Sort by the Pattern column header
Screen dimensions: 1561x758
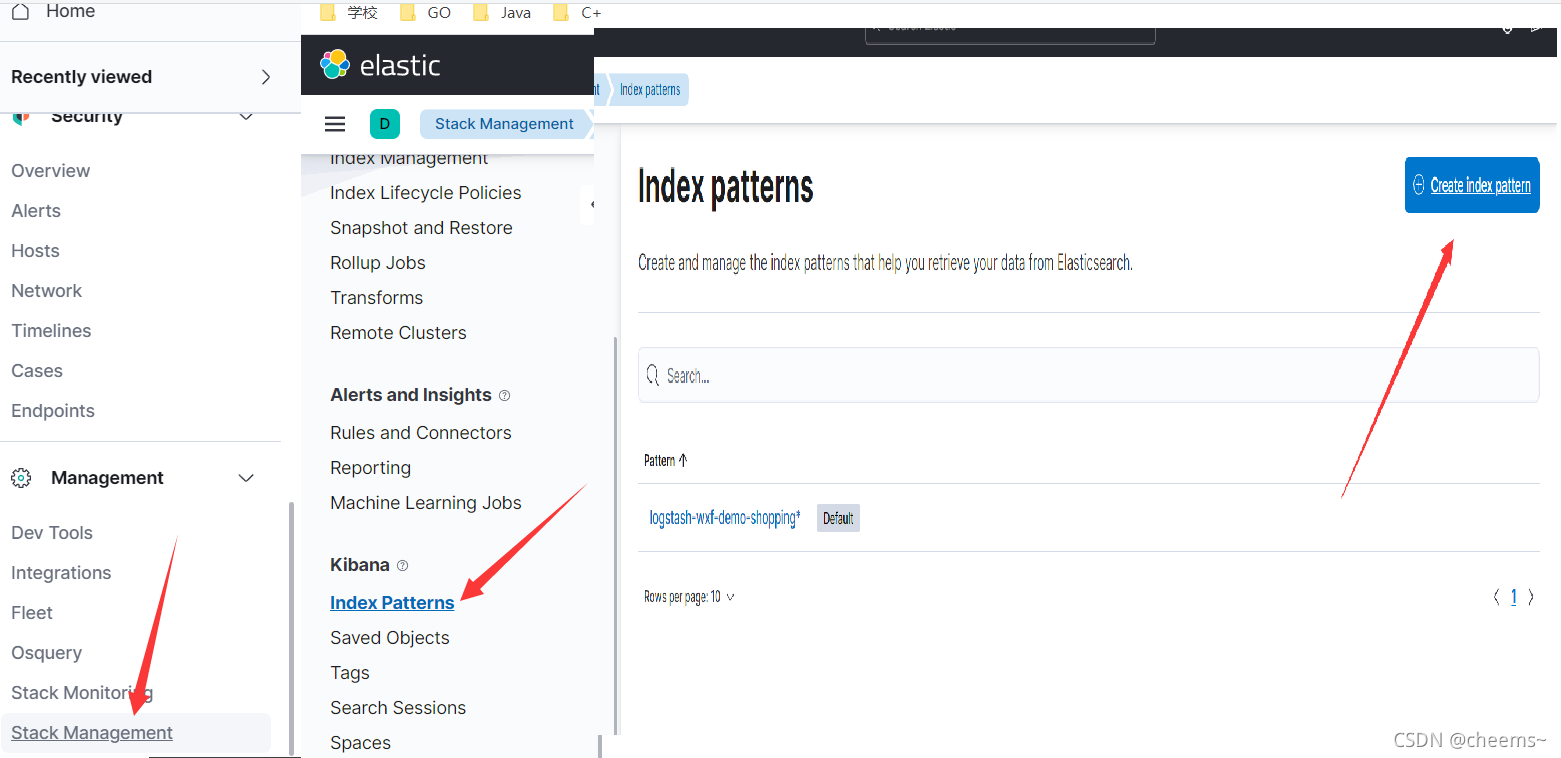(x=665, y=461)
